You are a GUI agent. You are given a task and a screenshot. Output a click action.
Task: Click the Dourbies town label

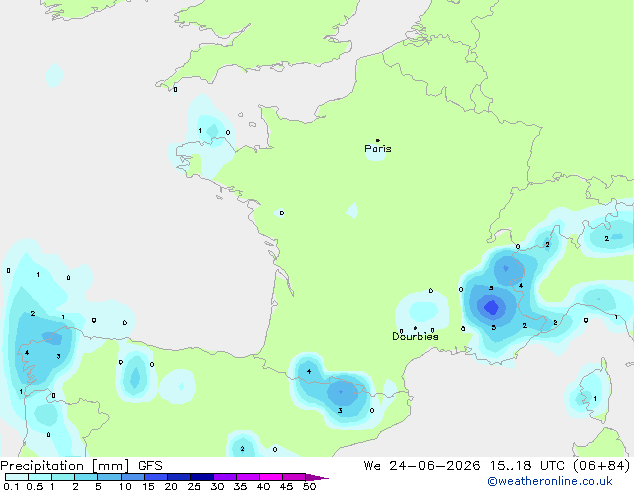pyautogui.click(x=415, y=336)
